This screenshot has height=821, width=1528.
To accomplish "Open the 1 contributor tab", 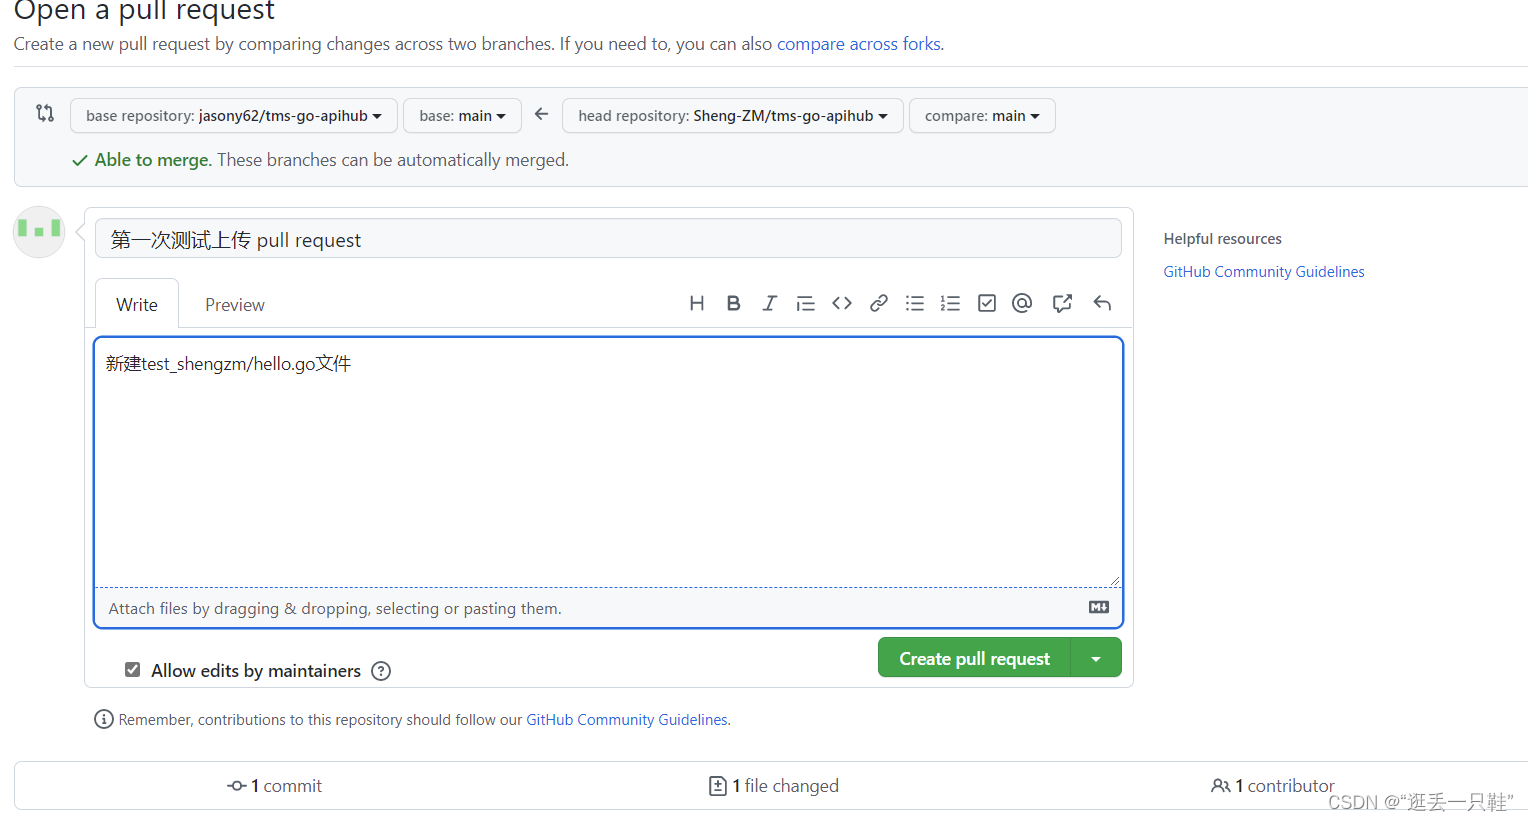I will (x=1273, y=786).
